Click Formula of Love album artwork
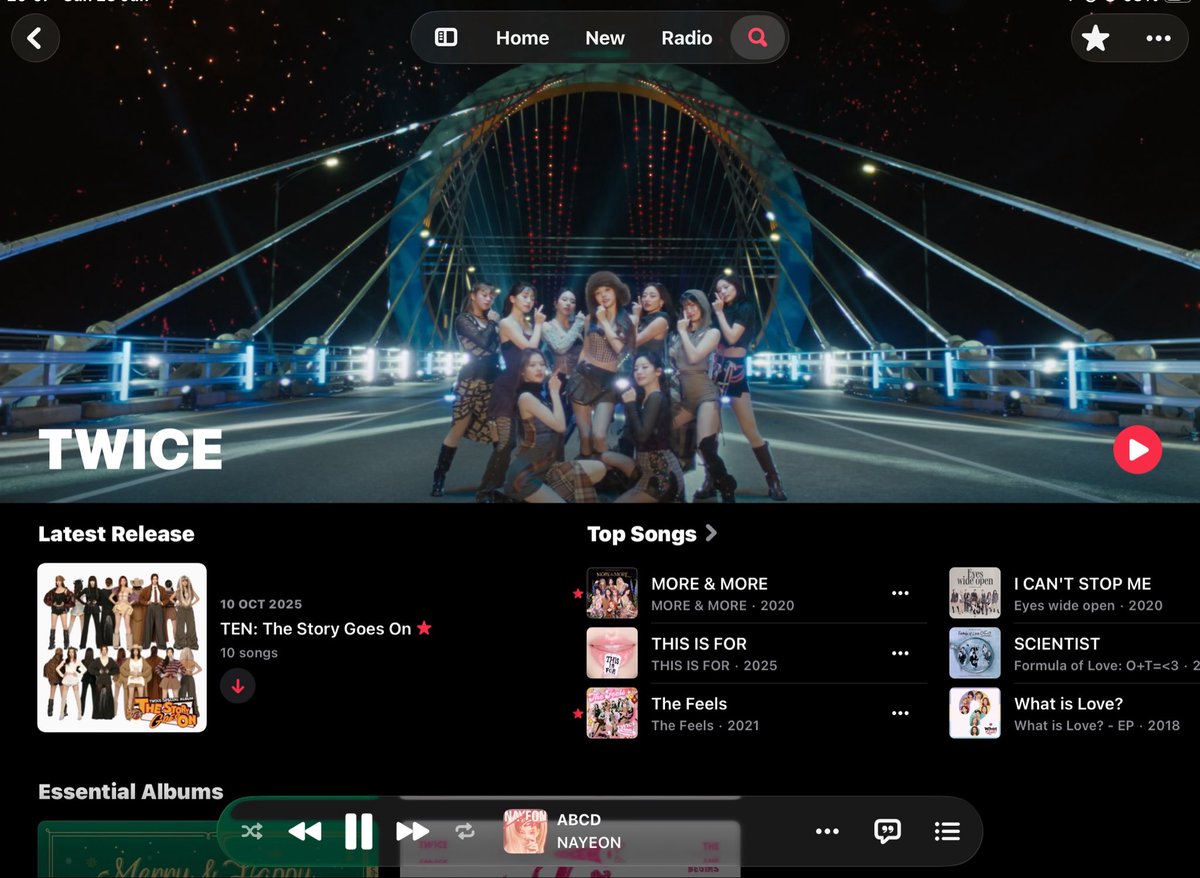The height and width of the screenshot is (878, 1200). [x=975, y=653]
